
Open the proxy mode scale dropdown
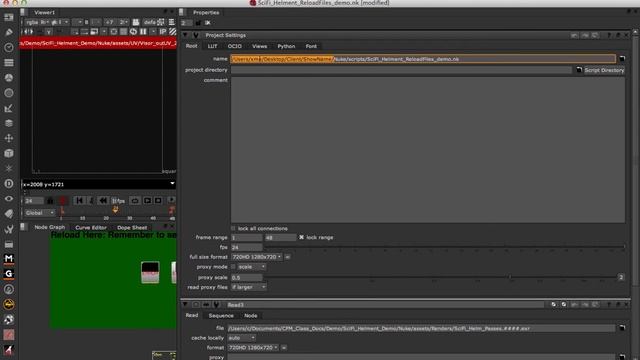click(x=251, y=267)
